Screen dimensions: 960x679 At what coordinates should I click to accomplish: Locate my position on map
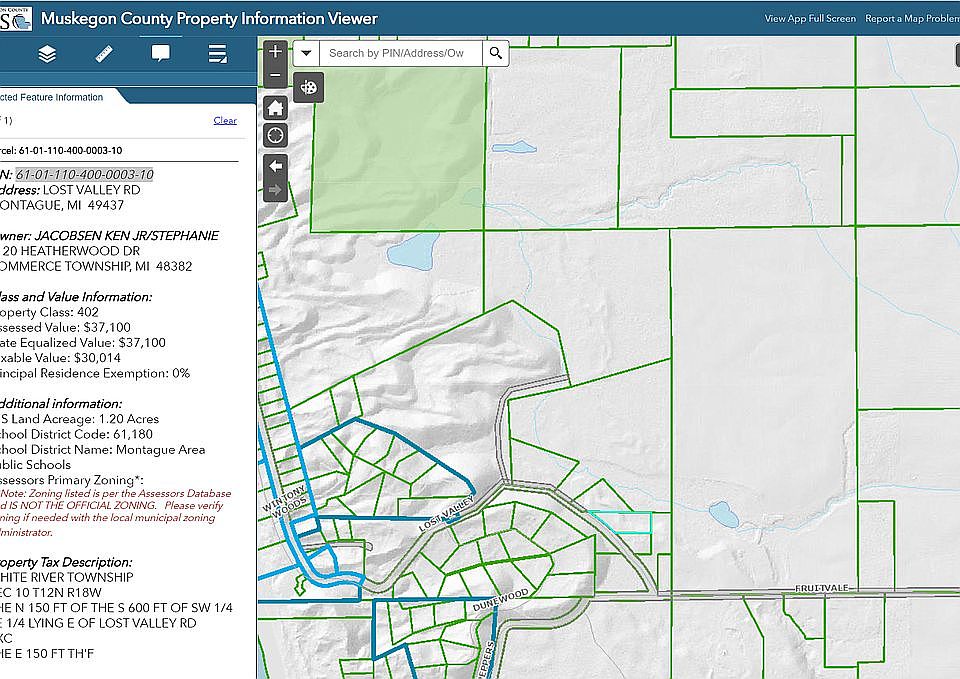(275, 135)
